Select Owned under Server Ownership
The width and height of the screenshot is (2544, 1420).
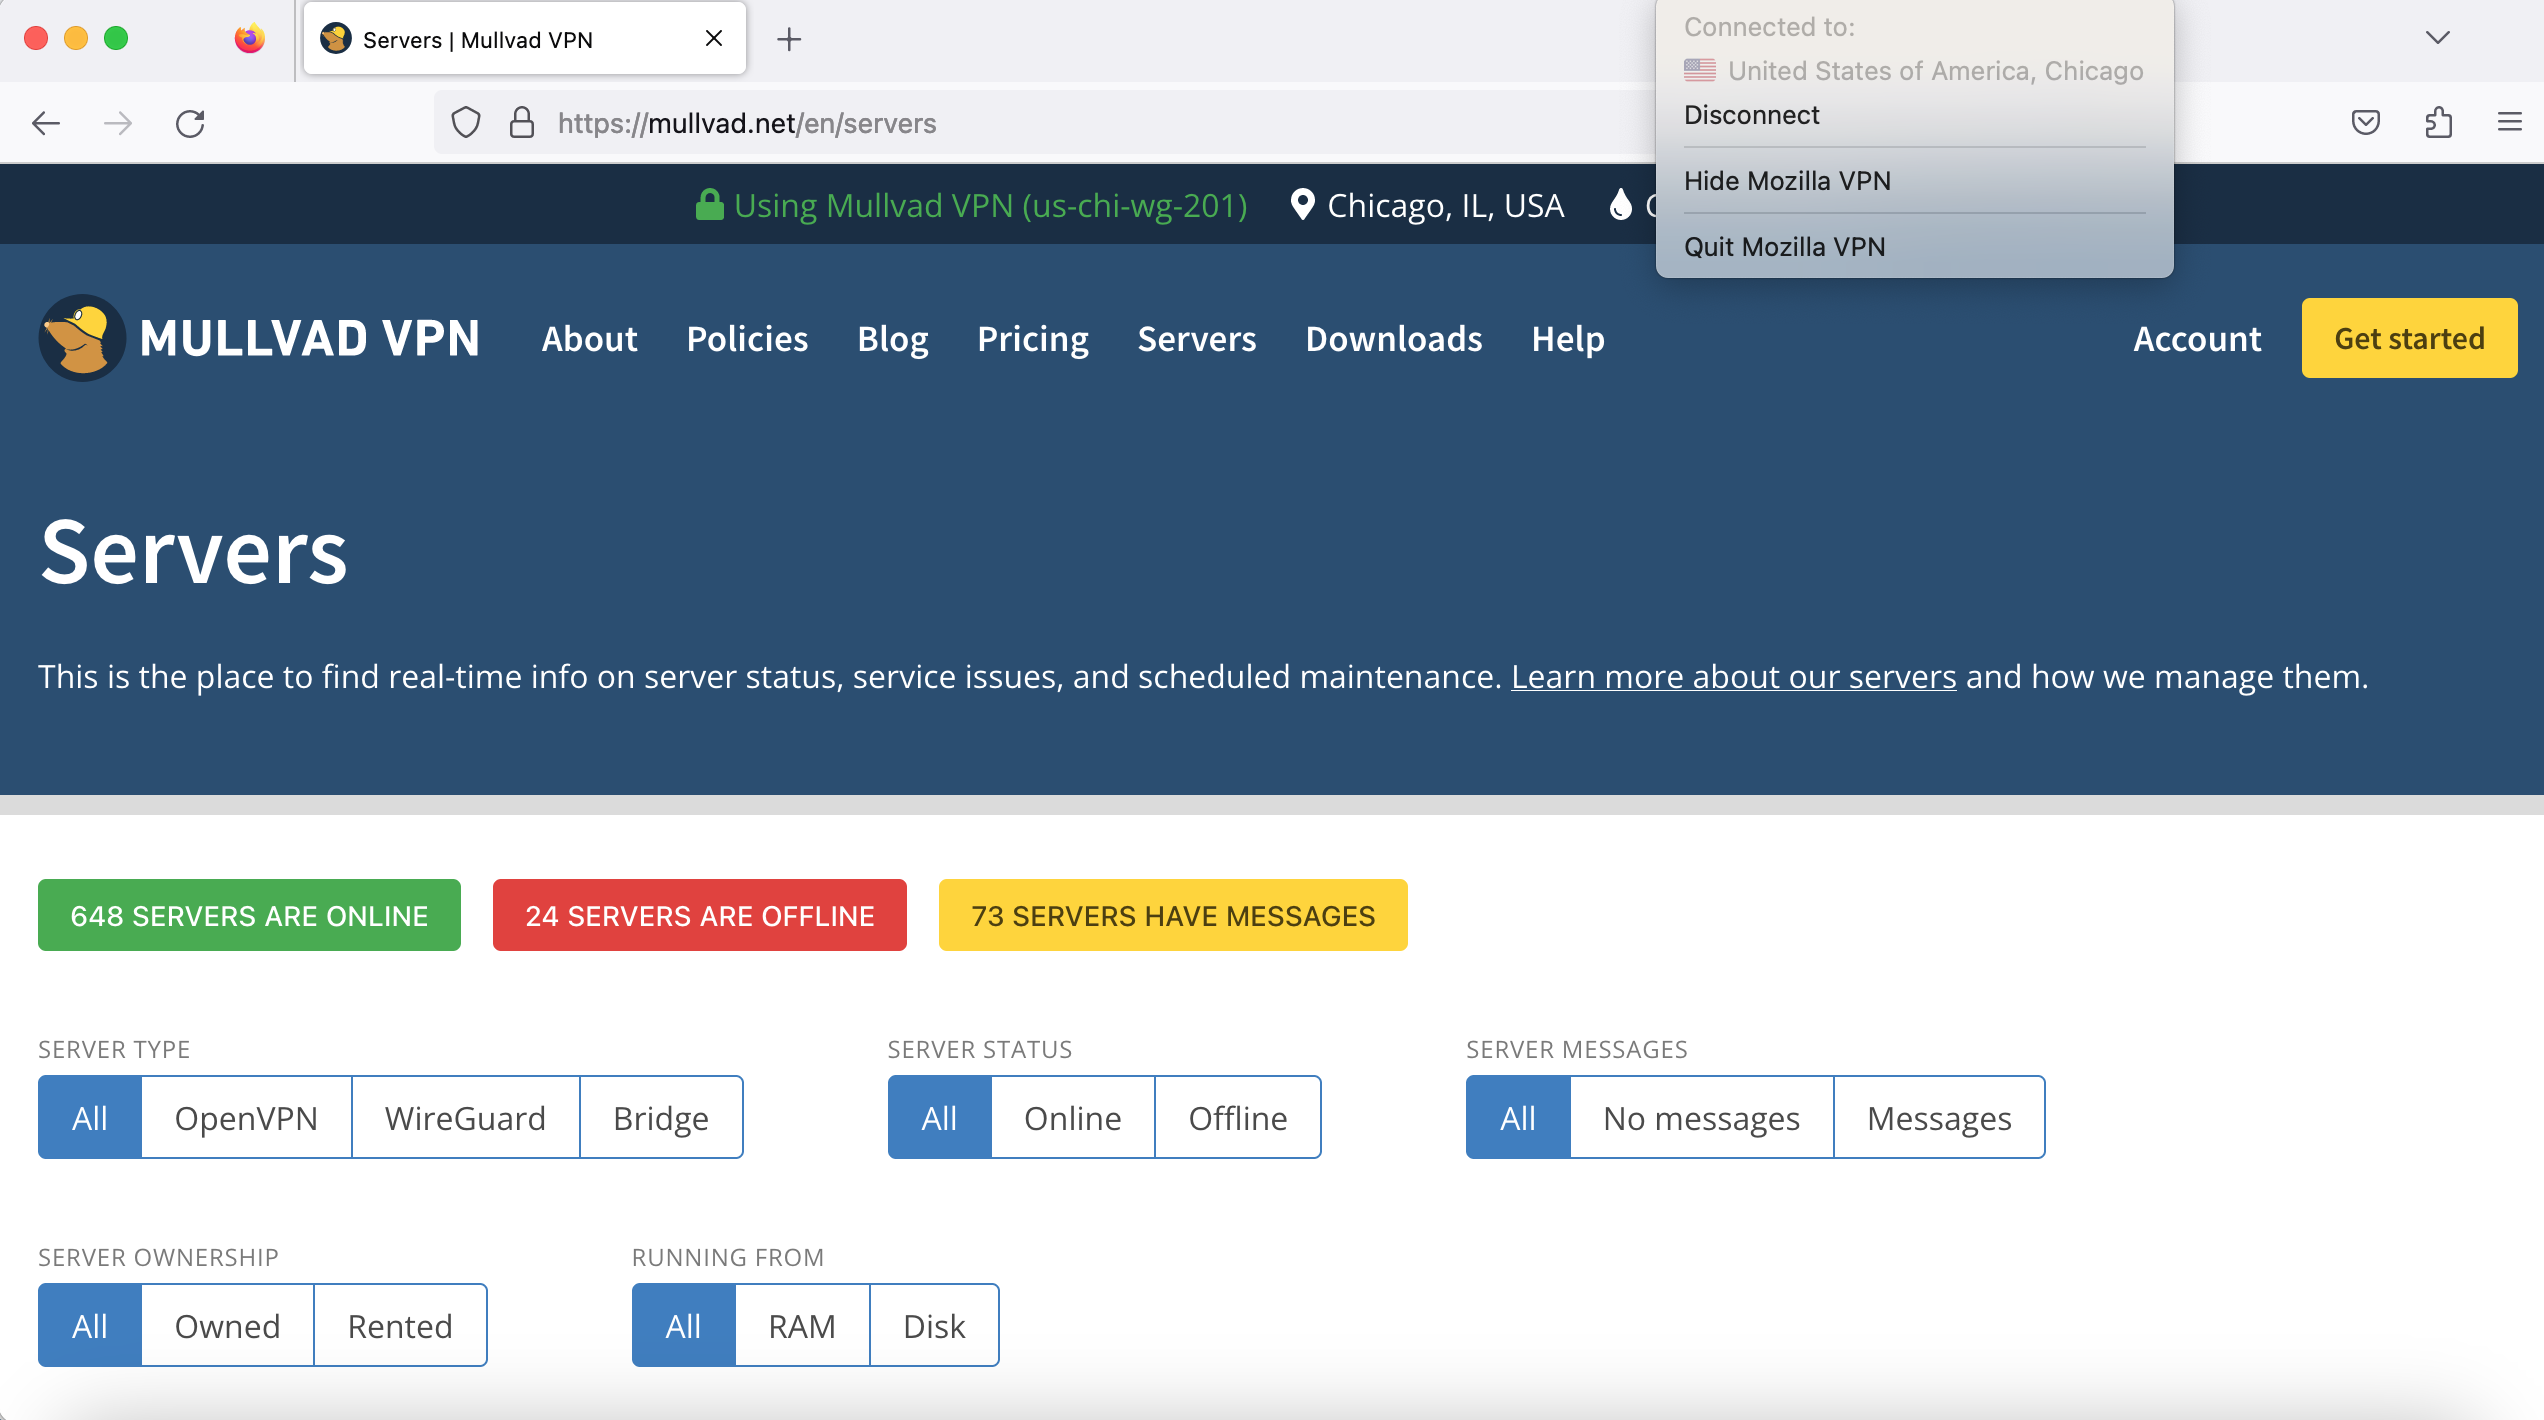(x=227, y=1325)
